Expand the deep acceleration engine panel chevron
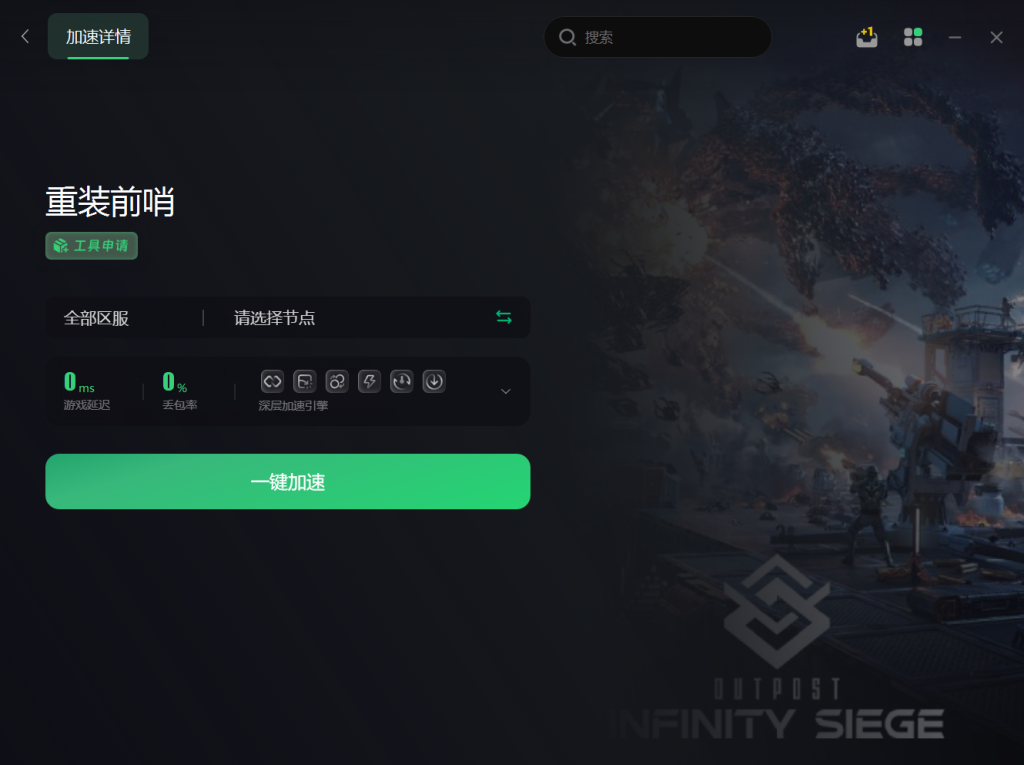The width and height of the screenshot is (1024, 765). coord(505,391)
